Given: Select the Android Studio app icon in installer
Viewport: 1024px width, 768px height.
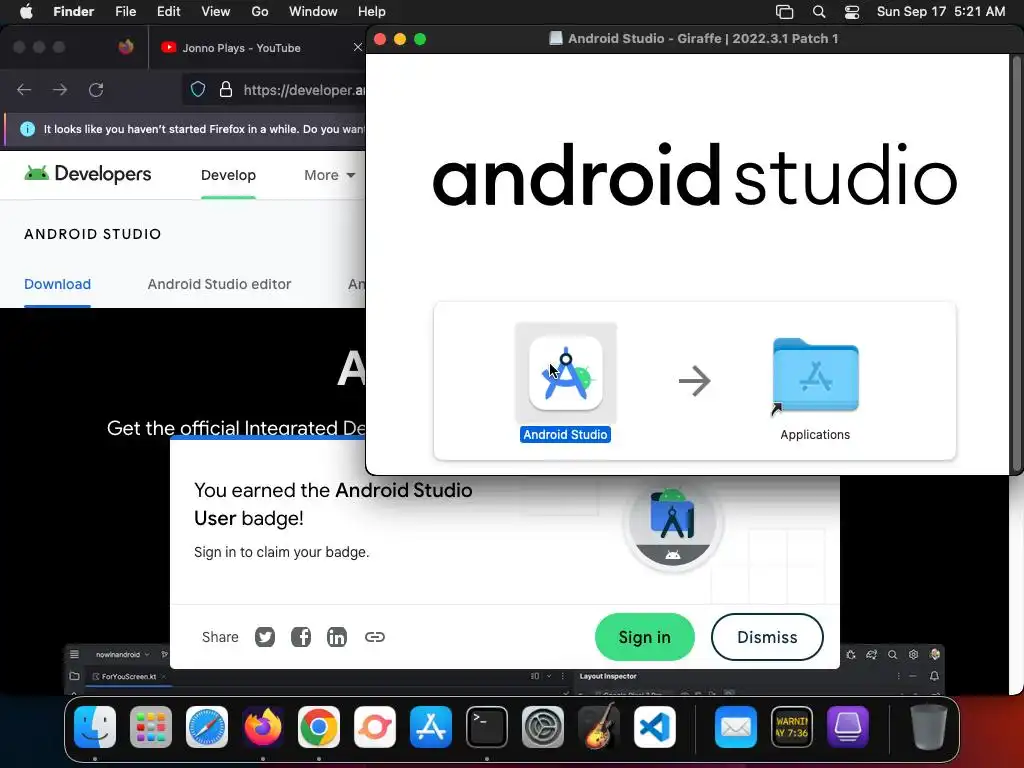Looking at the screenshot, I should click(x=566, y=374).
